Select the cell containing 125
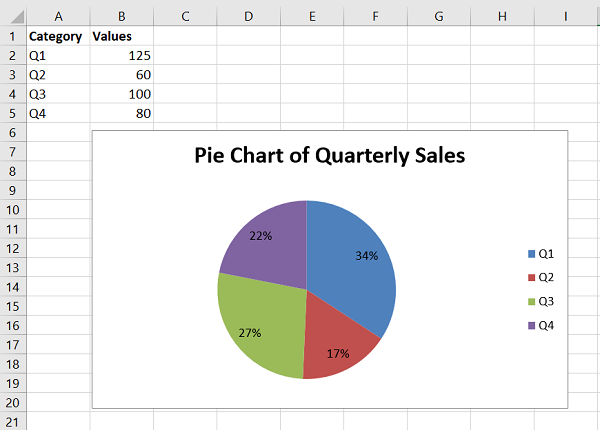The image size is (600, 430). click(x=121, y=55)
